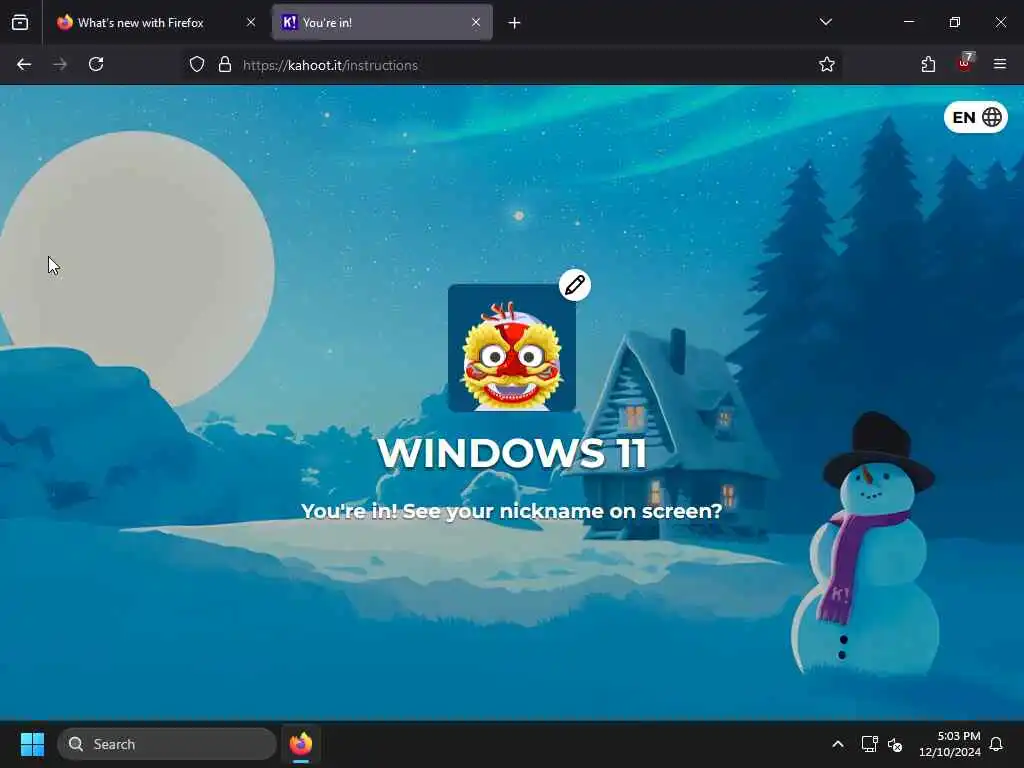The width and height of the screenshot is (1024, 768).
Task: Click the "You're in! See your nickname on screen?" text
Action: [x=512, y=511]
